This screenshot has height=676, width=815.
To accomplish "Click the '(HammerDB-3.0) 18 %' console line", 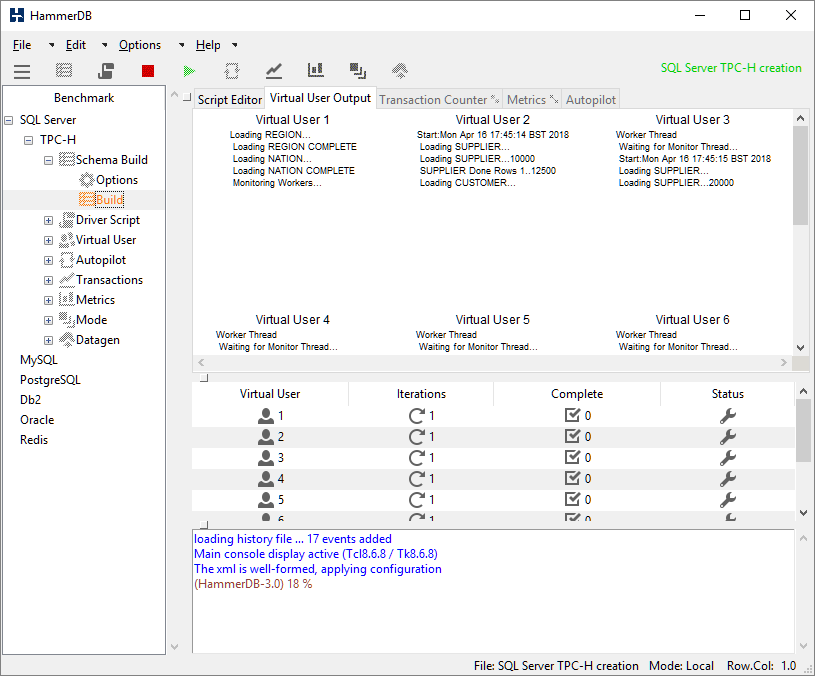I will pos(253,584).
